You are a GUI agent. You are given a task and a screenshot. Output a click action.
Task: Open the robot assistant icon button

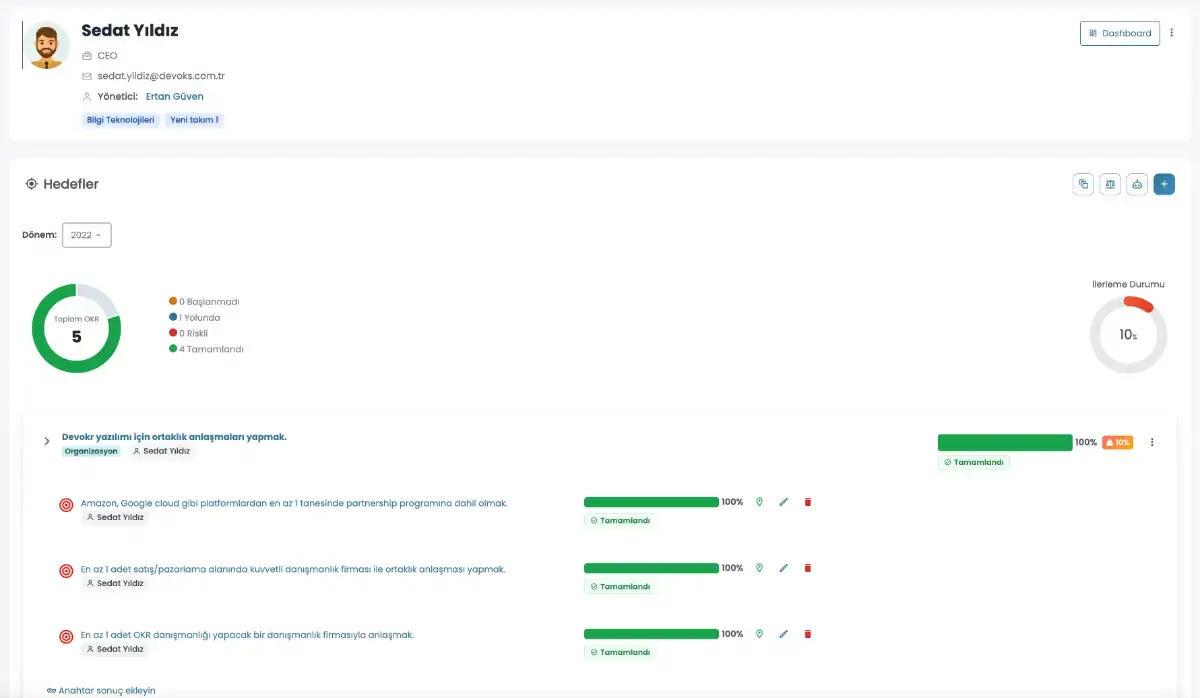click(x=1137, y=184)
